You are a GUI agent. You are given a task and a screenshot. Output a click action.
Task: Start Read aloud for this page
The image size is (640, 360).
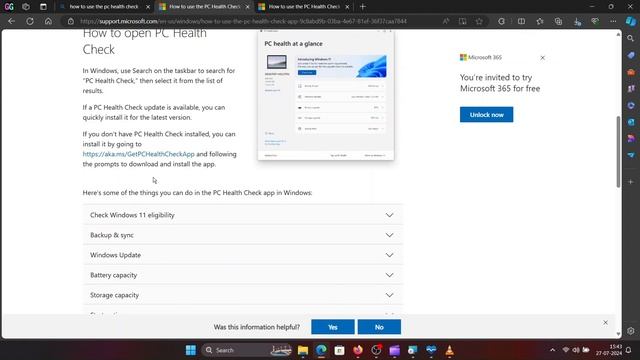[x=446, y=21]
